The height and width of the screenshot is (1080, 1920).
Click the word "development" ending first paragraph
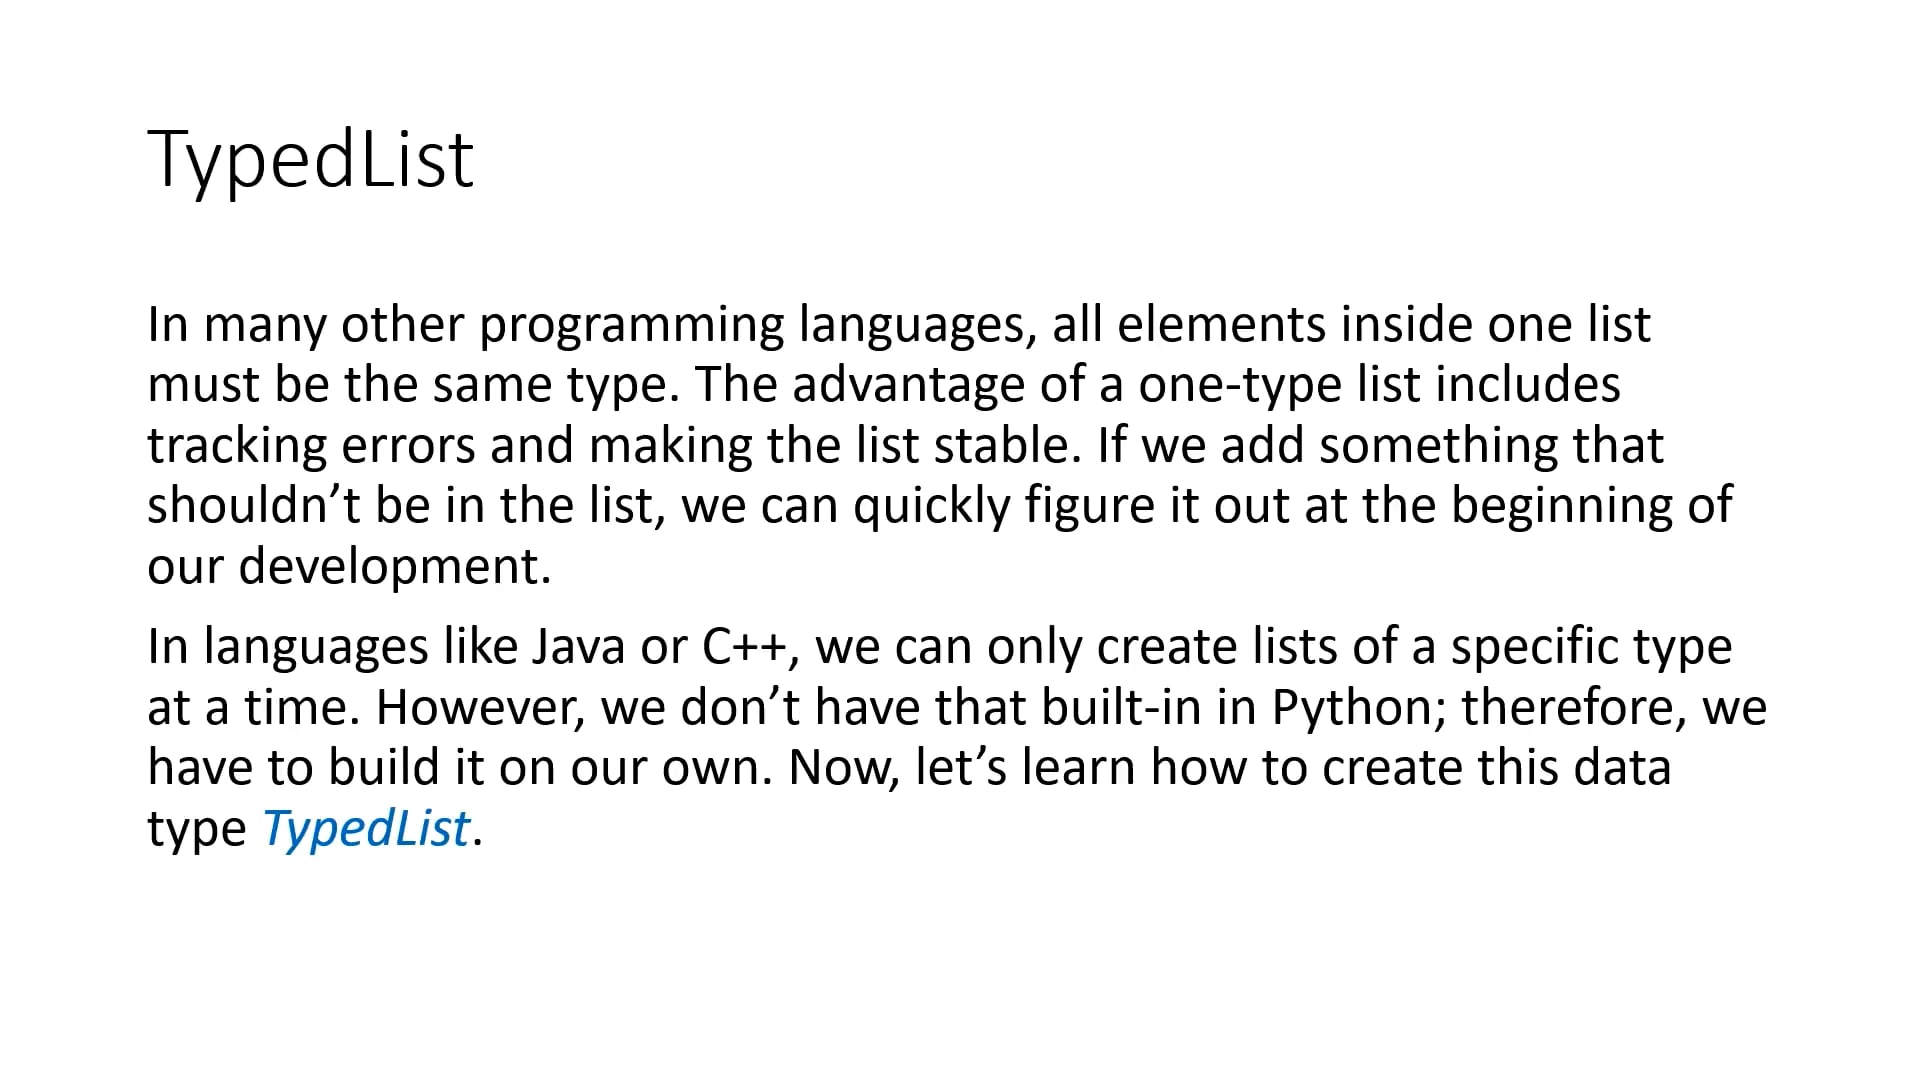coord(394,567)
